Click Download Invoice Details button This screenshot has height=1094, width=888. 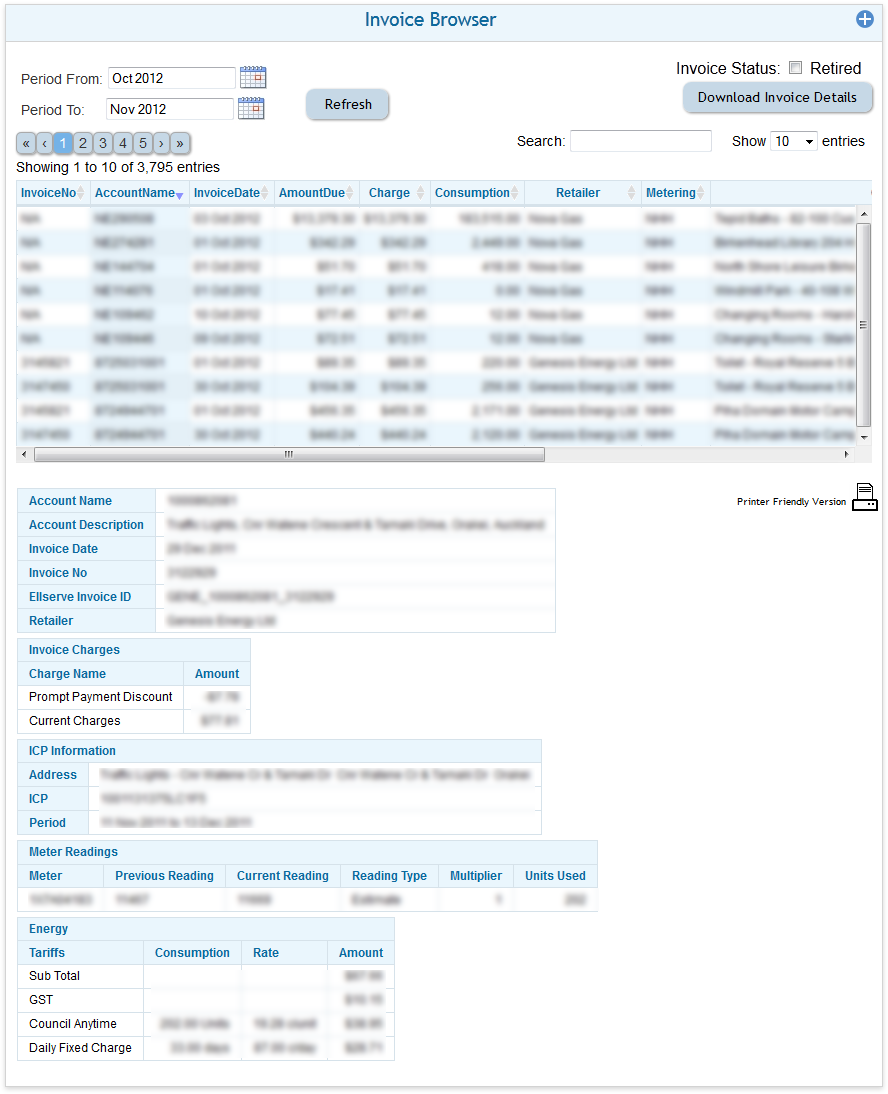[x=777, y=98]
